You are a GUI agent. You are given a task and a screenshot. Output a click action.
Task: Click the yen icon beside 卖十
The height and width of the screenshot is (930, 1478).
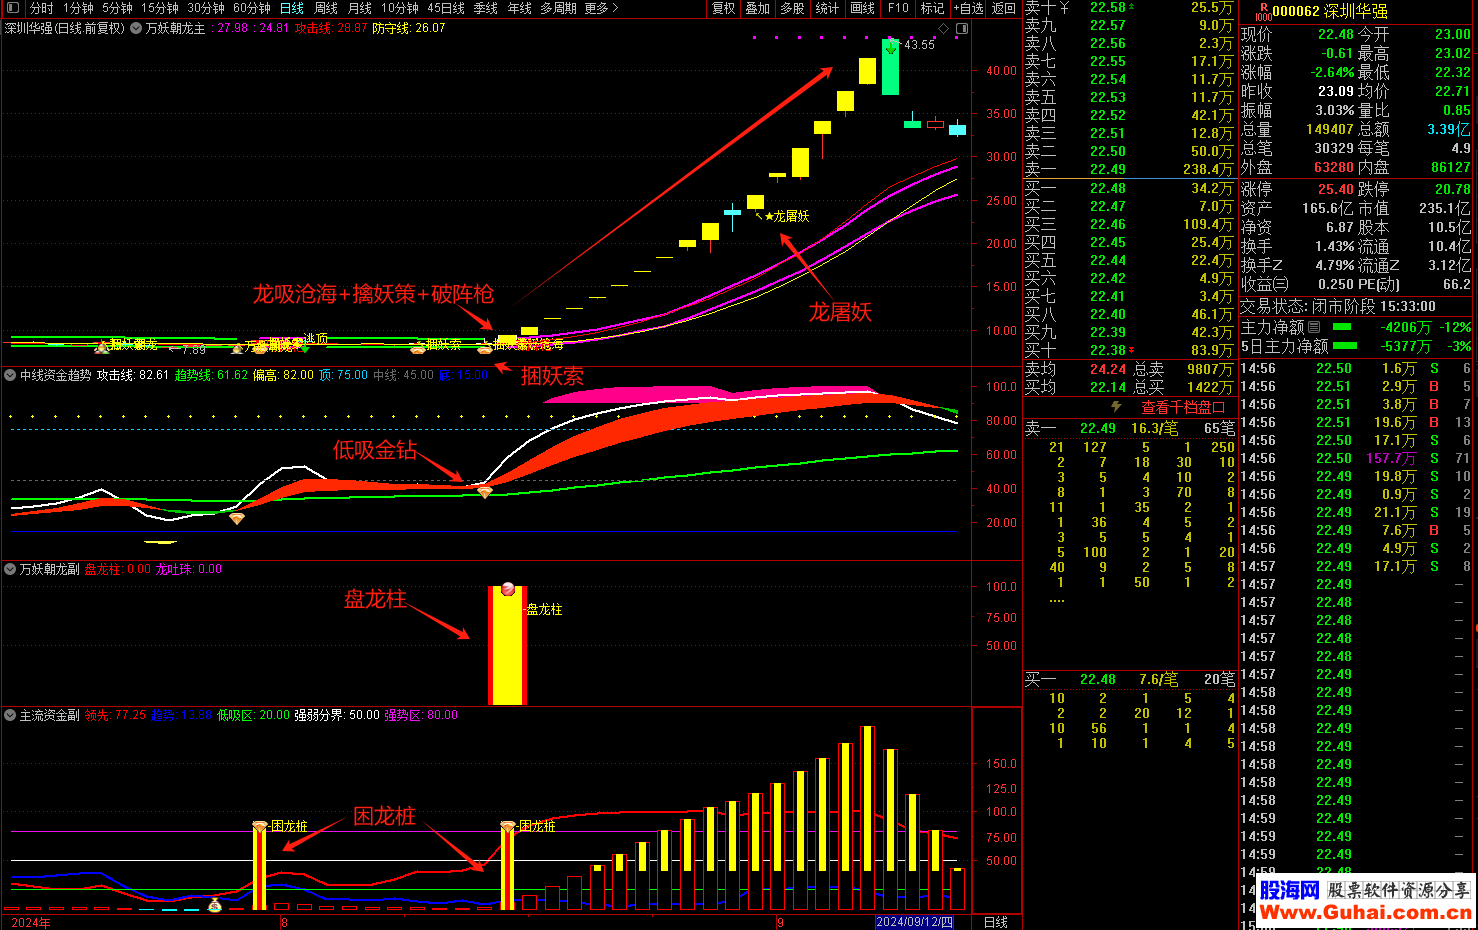click(1064, 7)
